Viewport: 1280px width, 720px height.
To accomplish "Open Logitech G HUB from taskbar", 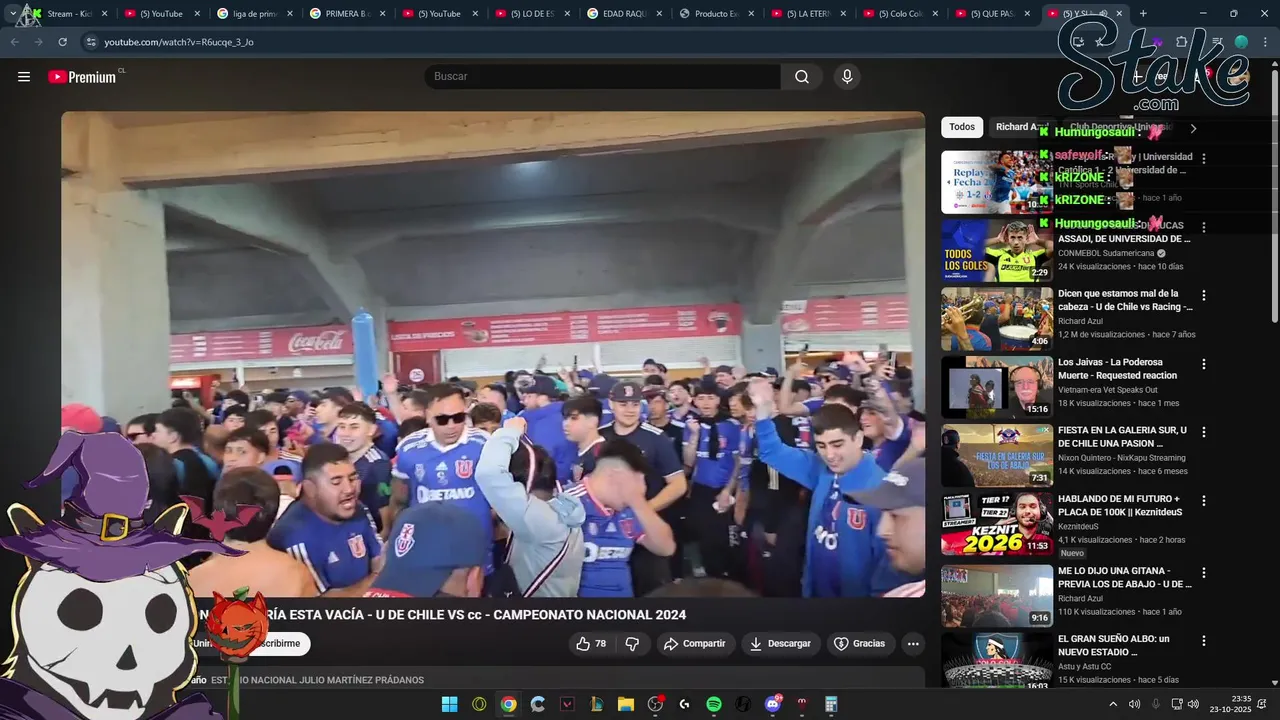I will click(x=684, y=704).
